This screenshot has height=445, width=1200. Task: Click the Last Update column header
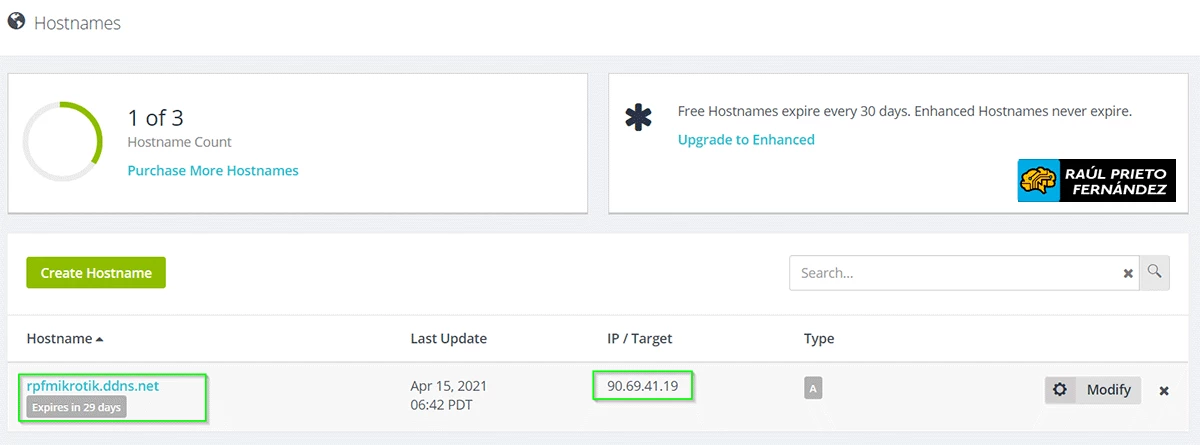(x=448, y=339)
